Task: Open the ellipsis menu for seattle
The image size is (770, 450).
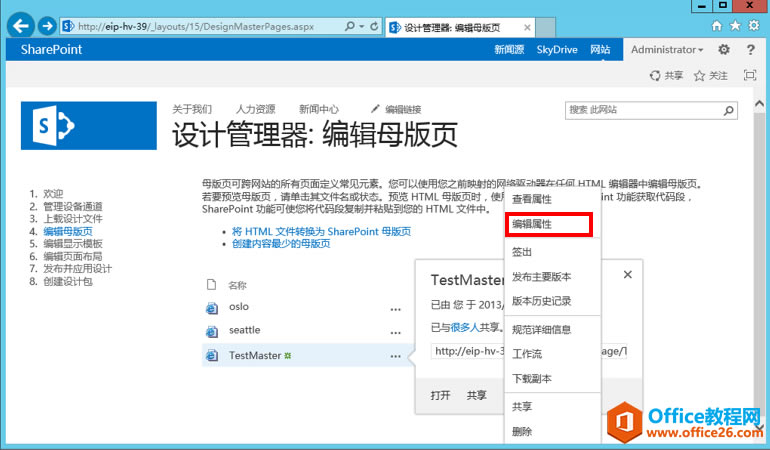Action: click(395, 333)
